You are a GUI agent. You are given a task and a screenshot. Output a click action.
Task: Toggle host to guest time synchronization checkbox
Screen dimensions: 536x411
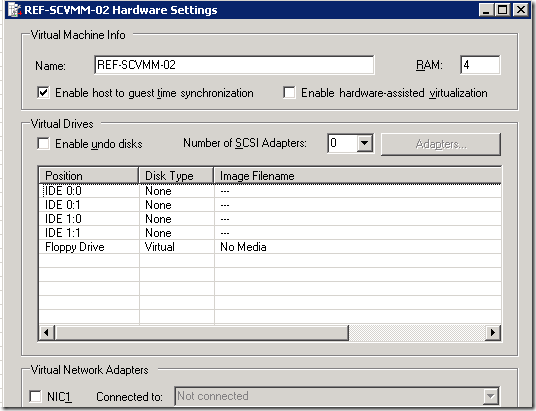(x=43, y=93)
